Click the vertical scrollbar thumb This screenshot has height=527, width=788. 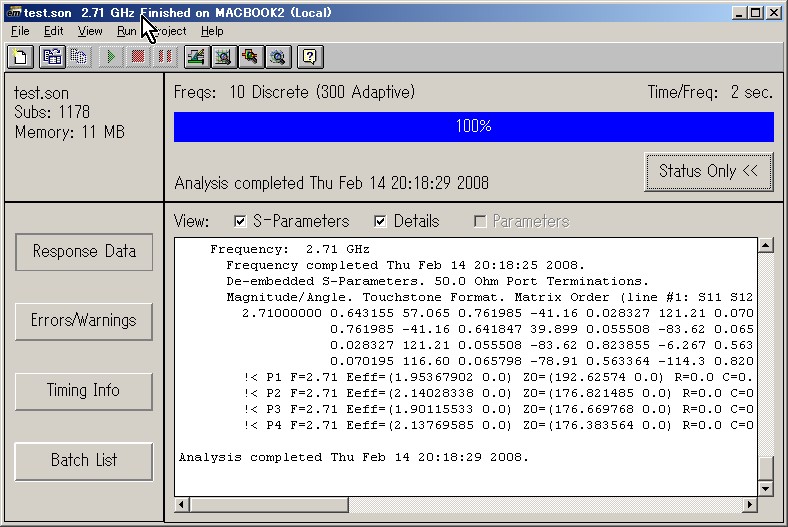765,468
